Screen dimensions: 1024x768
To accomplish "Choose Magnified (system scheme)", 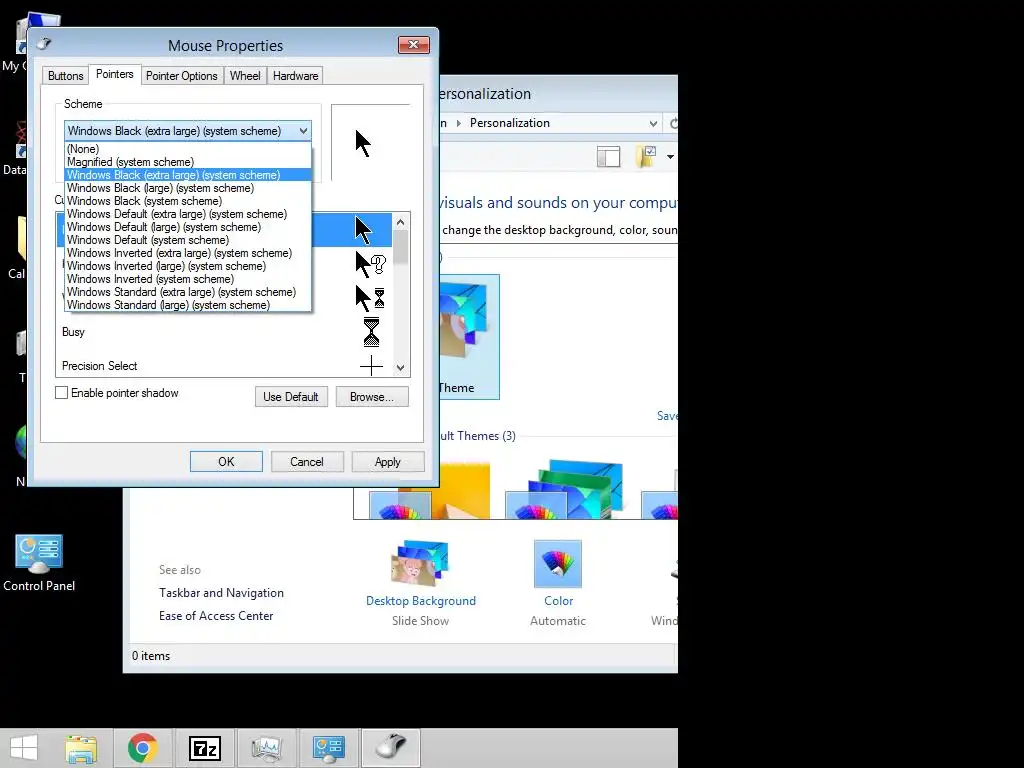I will tap(188, 162).
